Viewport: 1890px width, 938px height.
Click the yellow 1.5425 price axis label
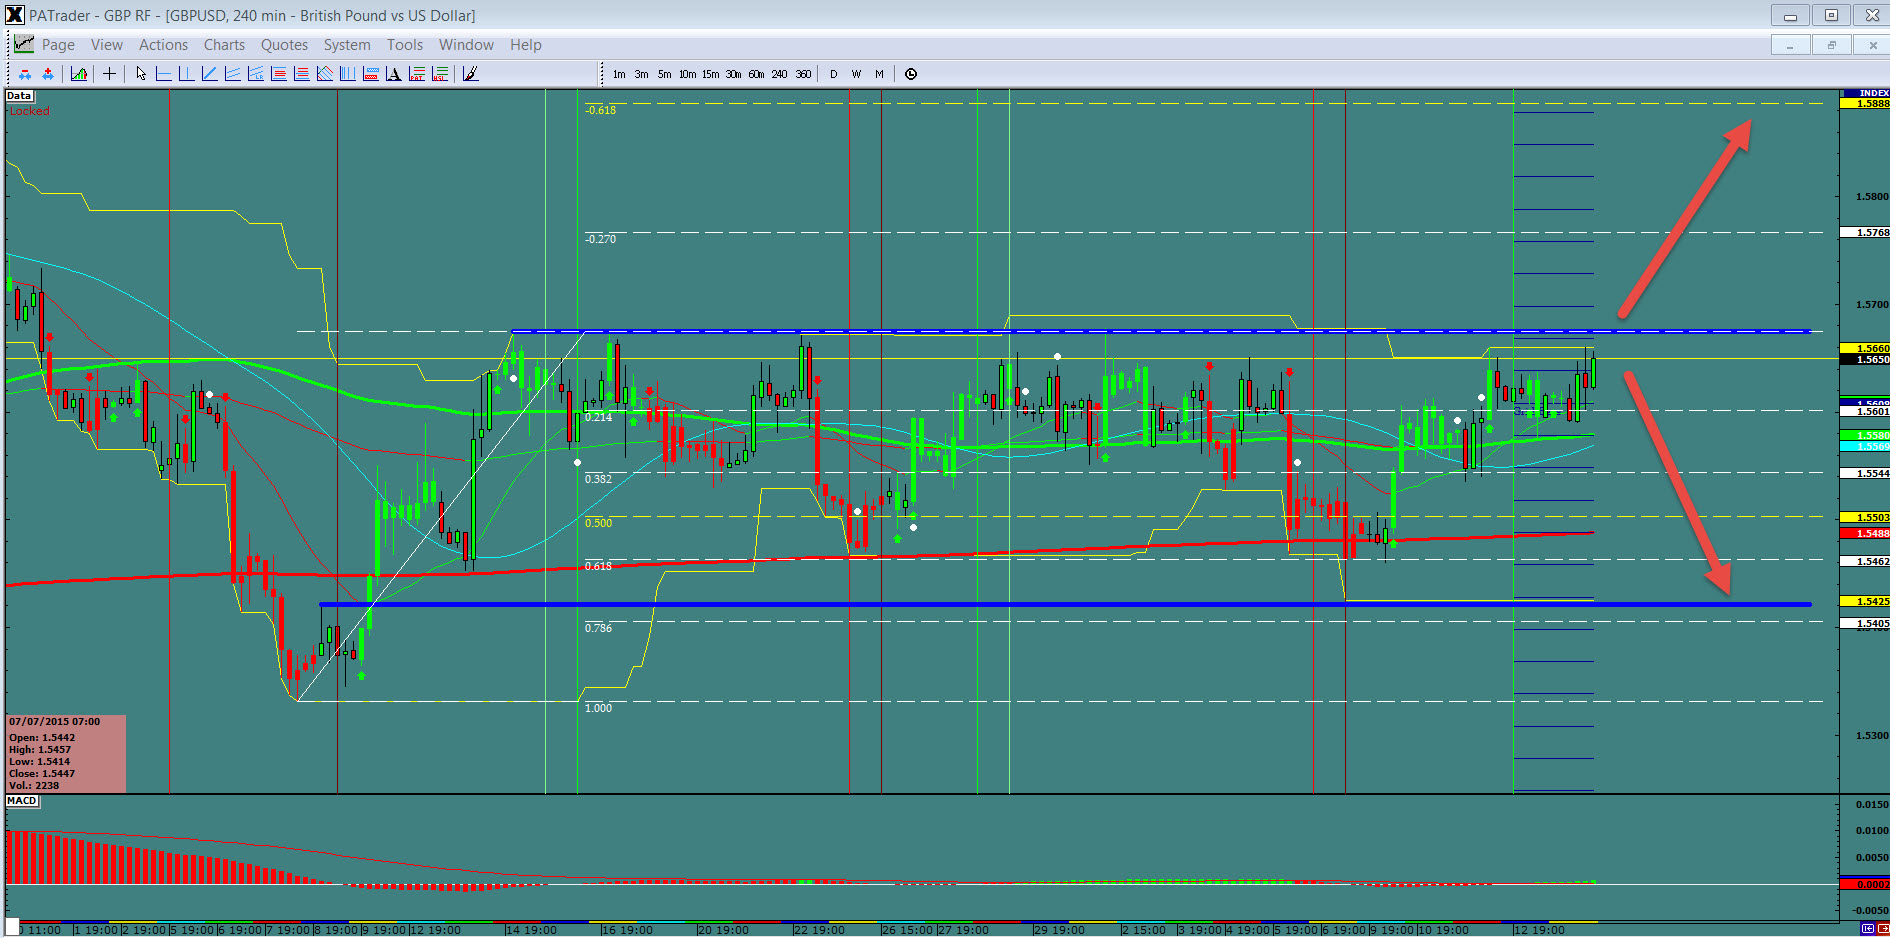(1865, 601)
